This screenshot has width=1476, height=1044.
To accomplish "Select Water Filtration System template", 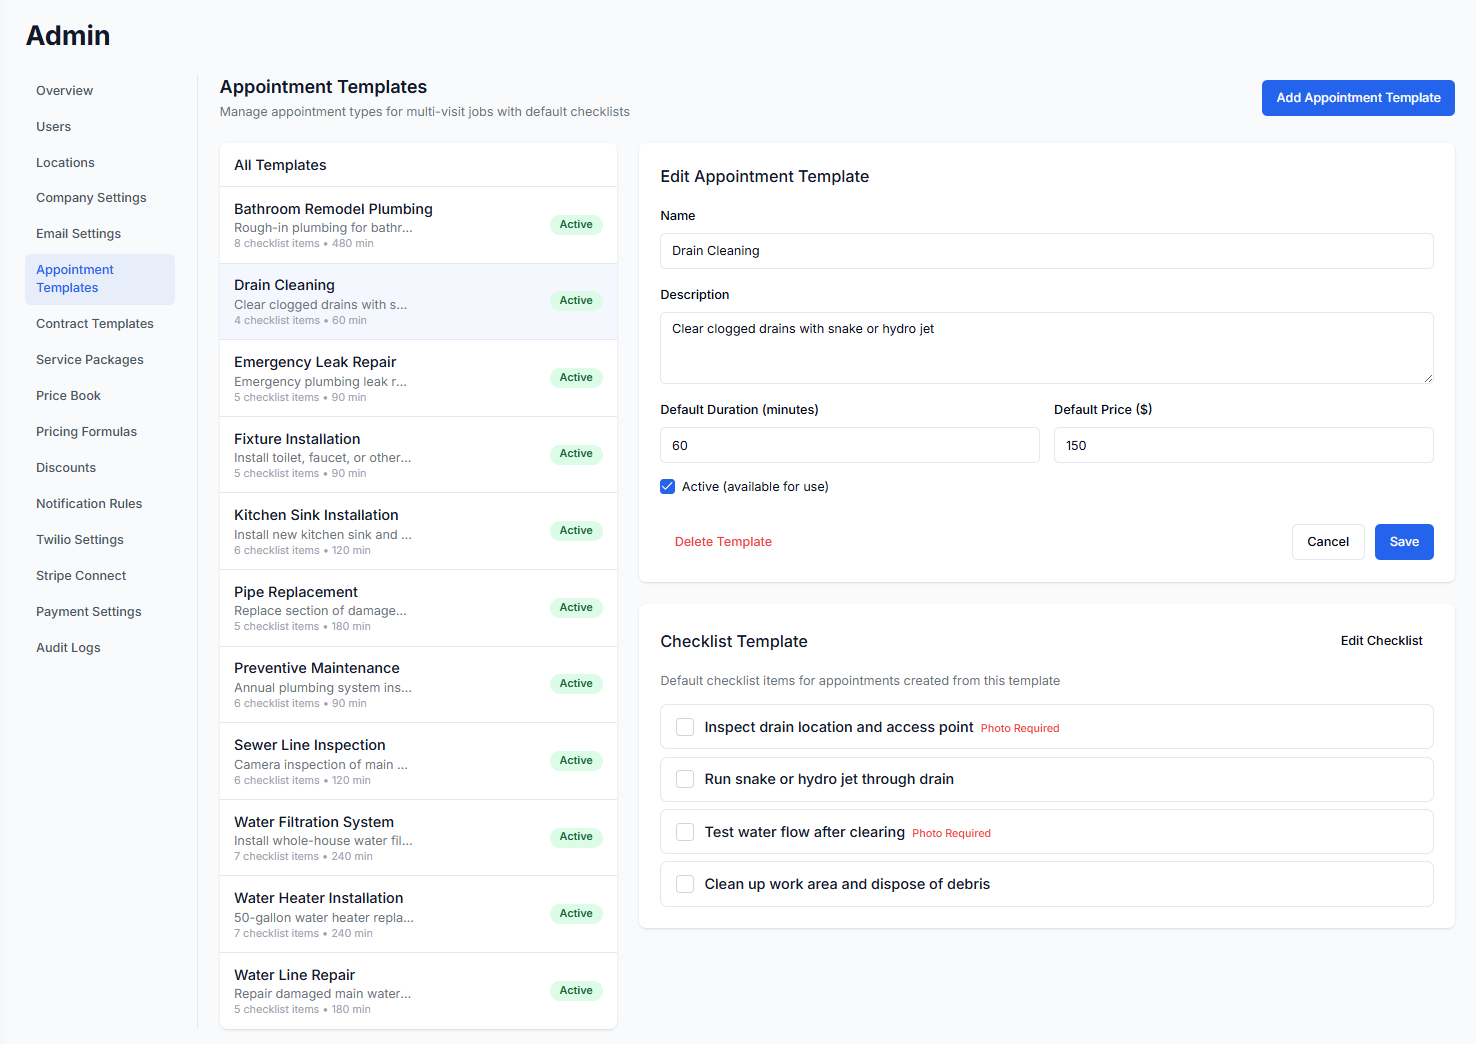I will click(418, 838).
